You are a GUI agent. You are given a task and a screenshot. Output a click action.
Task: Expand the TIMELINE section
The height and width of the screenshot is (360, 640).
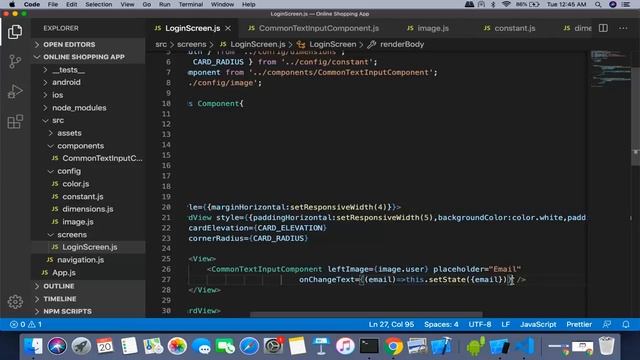(88, 299)
